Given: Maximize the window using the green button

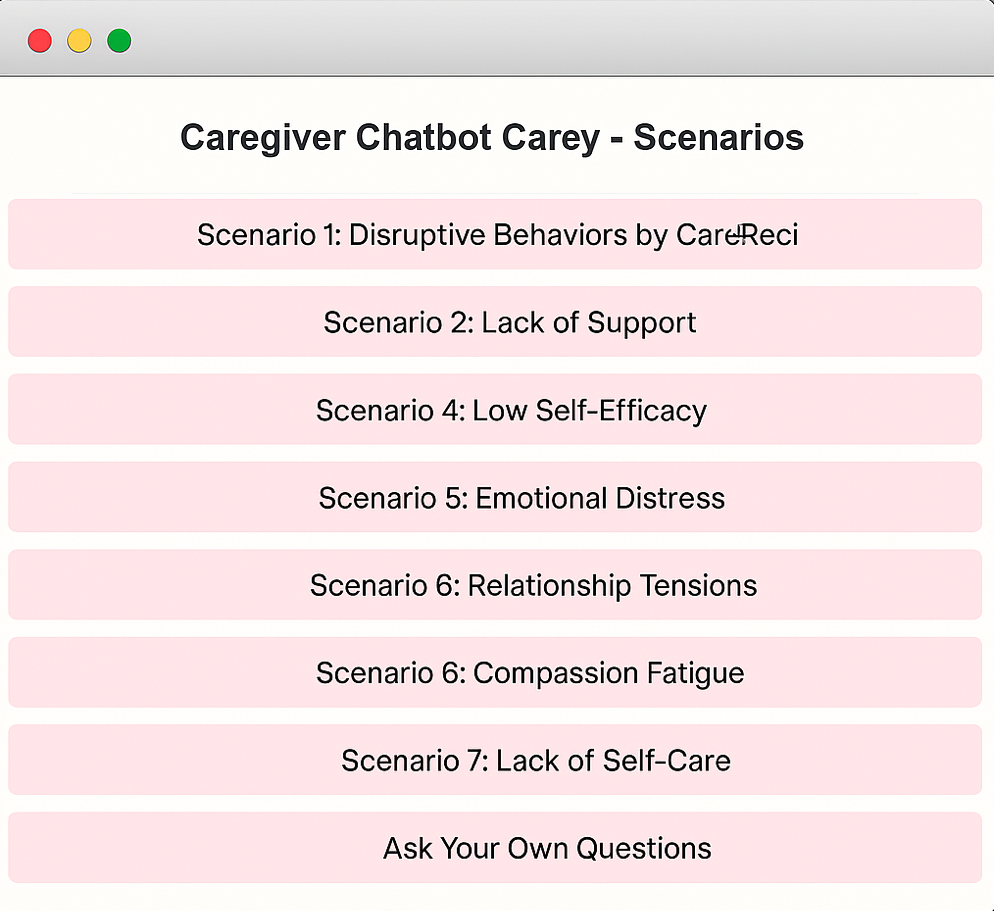Looking at the screenshot, I should point(119,41).
